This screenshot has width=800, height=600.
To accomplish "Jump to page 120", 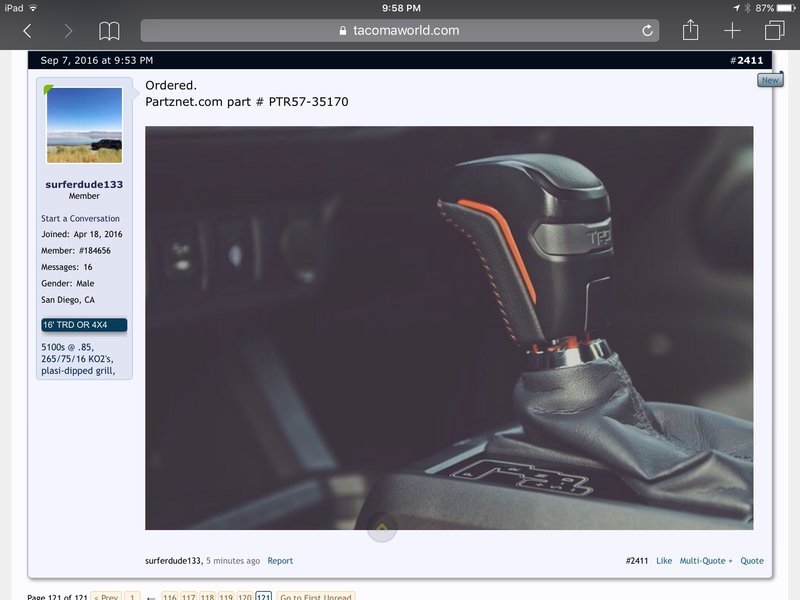I will pos(245,596).
